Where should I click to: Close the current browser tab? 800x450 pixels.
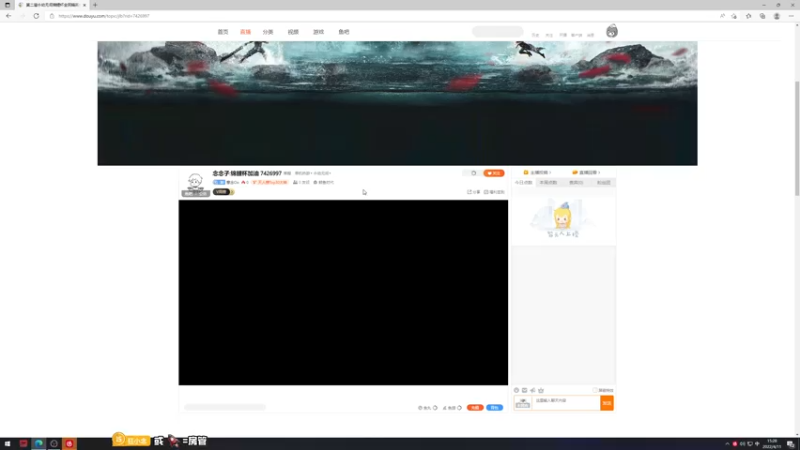(84, 5)
